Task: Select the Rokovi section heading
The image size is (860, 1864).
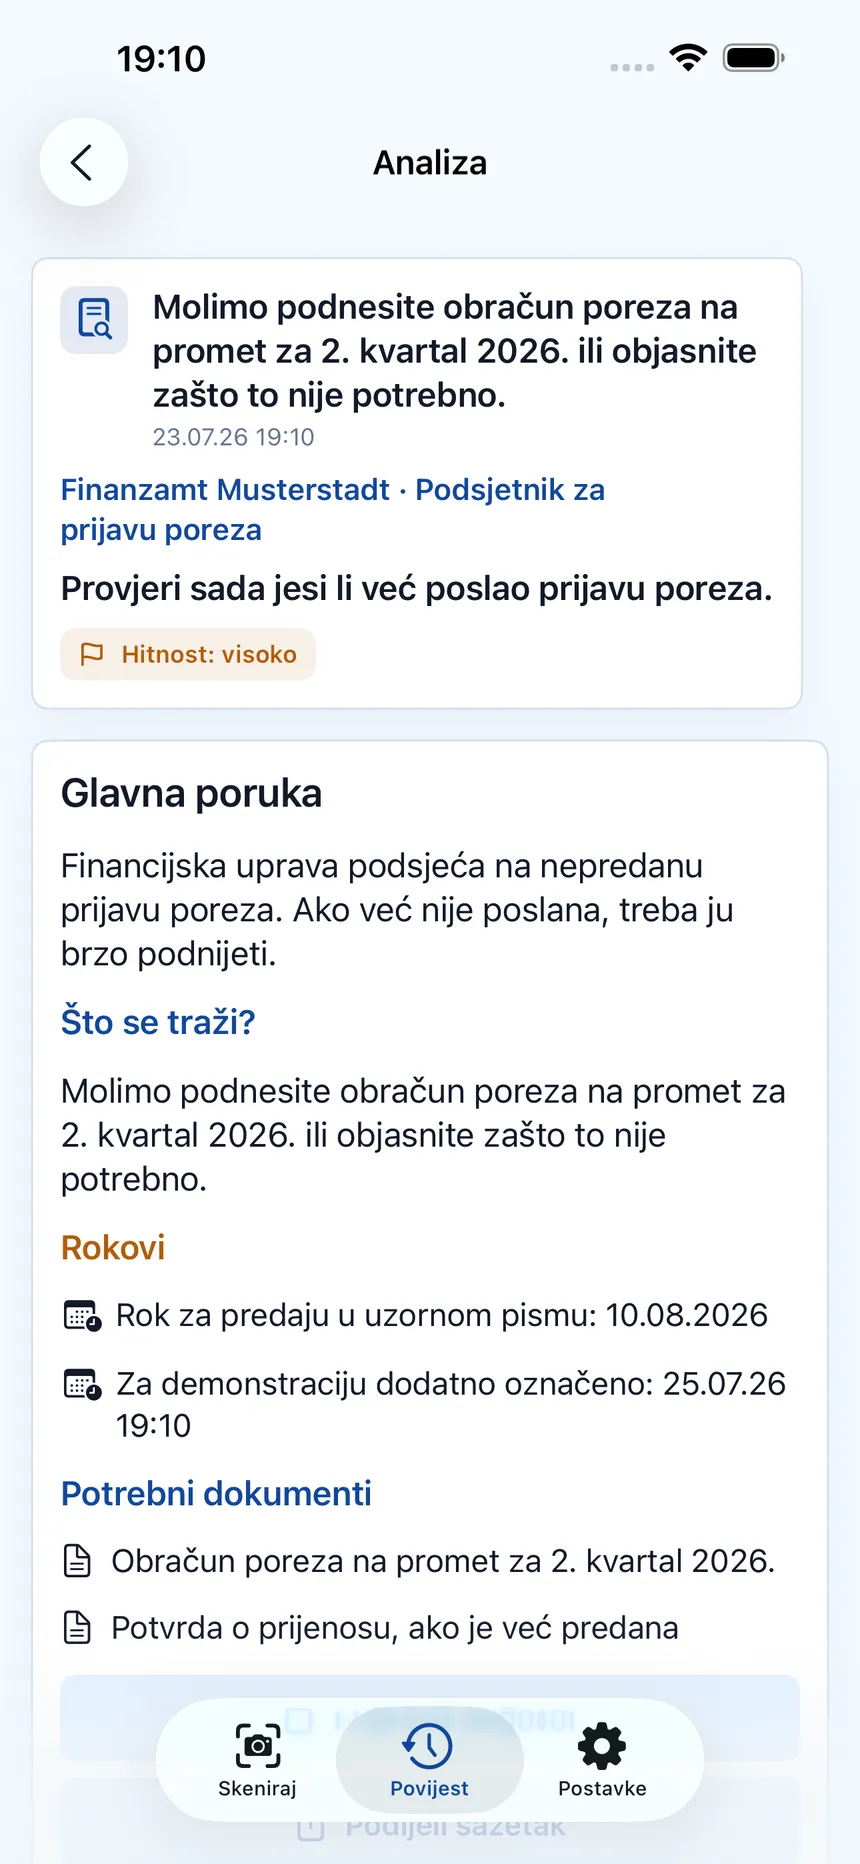Action: click(113, 1248)
